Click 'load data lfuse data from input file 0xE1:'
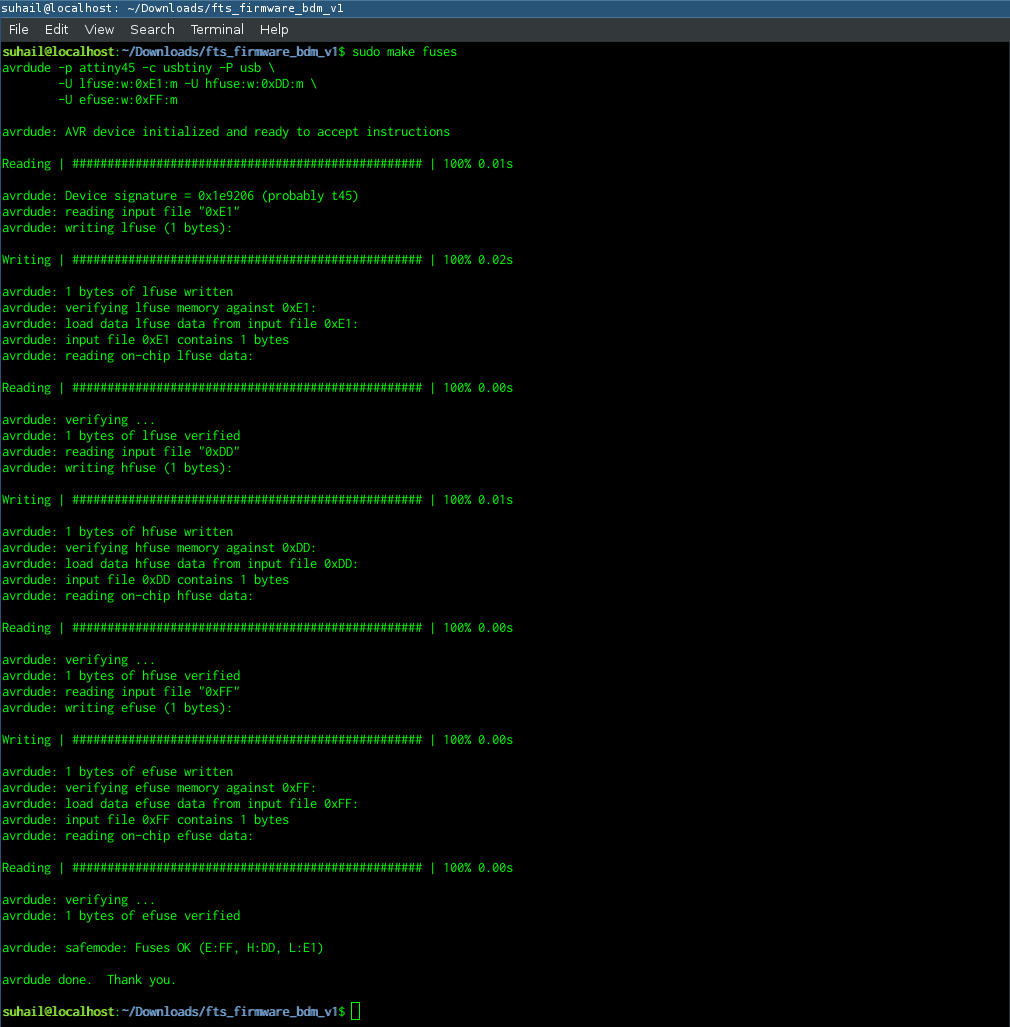 [x=212, y=324]
